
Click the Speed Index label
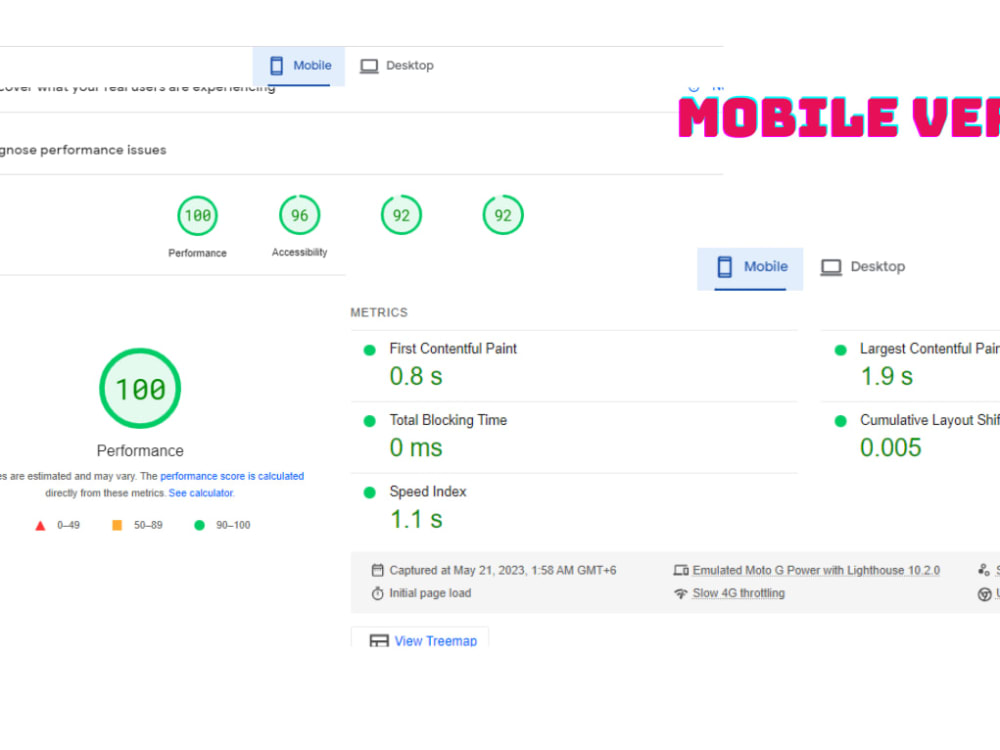click(428, 492)
